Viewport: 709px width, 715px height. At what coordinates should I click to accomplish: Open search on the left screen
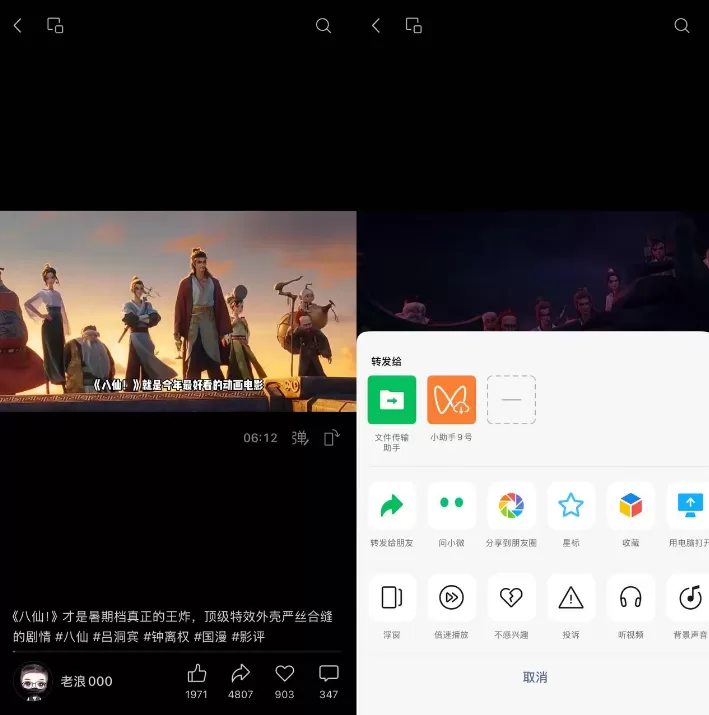(323, 26)
